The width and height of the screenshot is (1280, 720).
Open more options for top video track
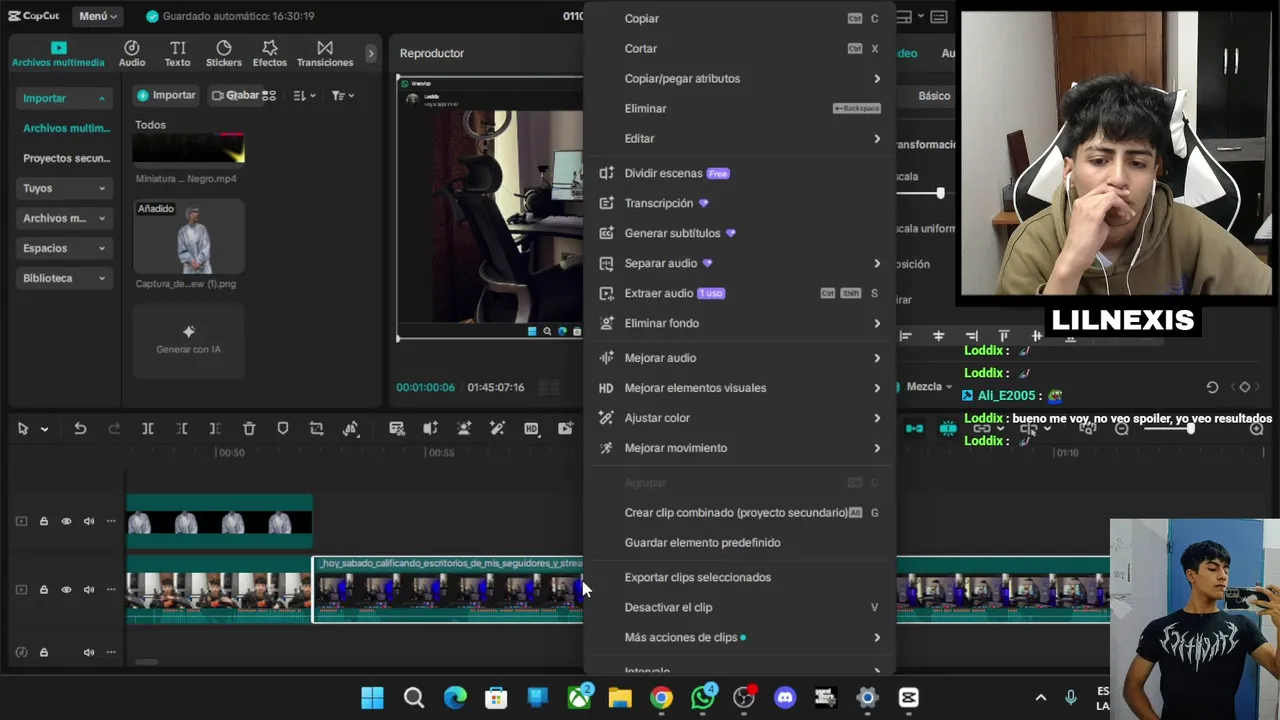111,521
